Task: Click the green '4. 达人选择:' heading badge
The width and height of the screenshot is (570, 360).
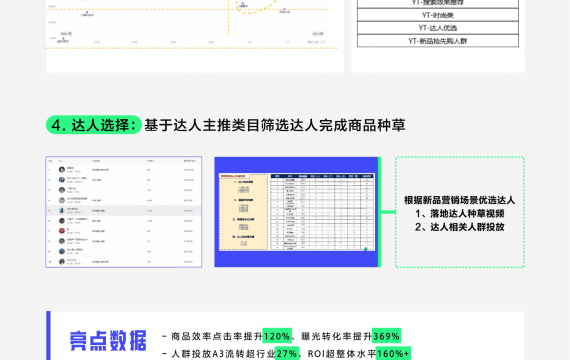Action: [94, 125]
